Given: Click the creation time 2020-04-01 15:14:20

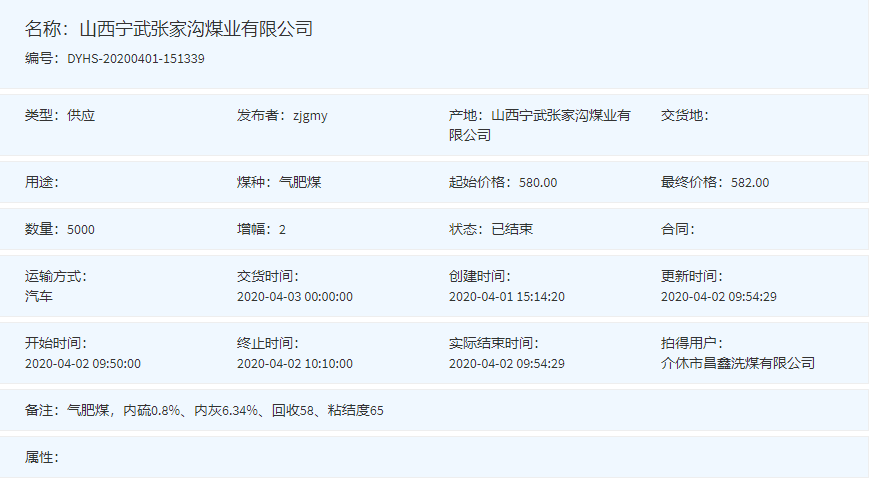Looking at the screenshot, I should coord(507,297).
